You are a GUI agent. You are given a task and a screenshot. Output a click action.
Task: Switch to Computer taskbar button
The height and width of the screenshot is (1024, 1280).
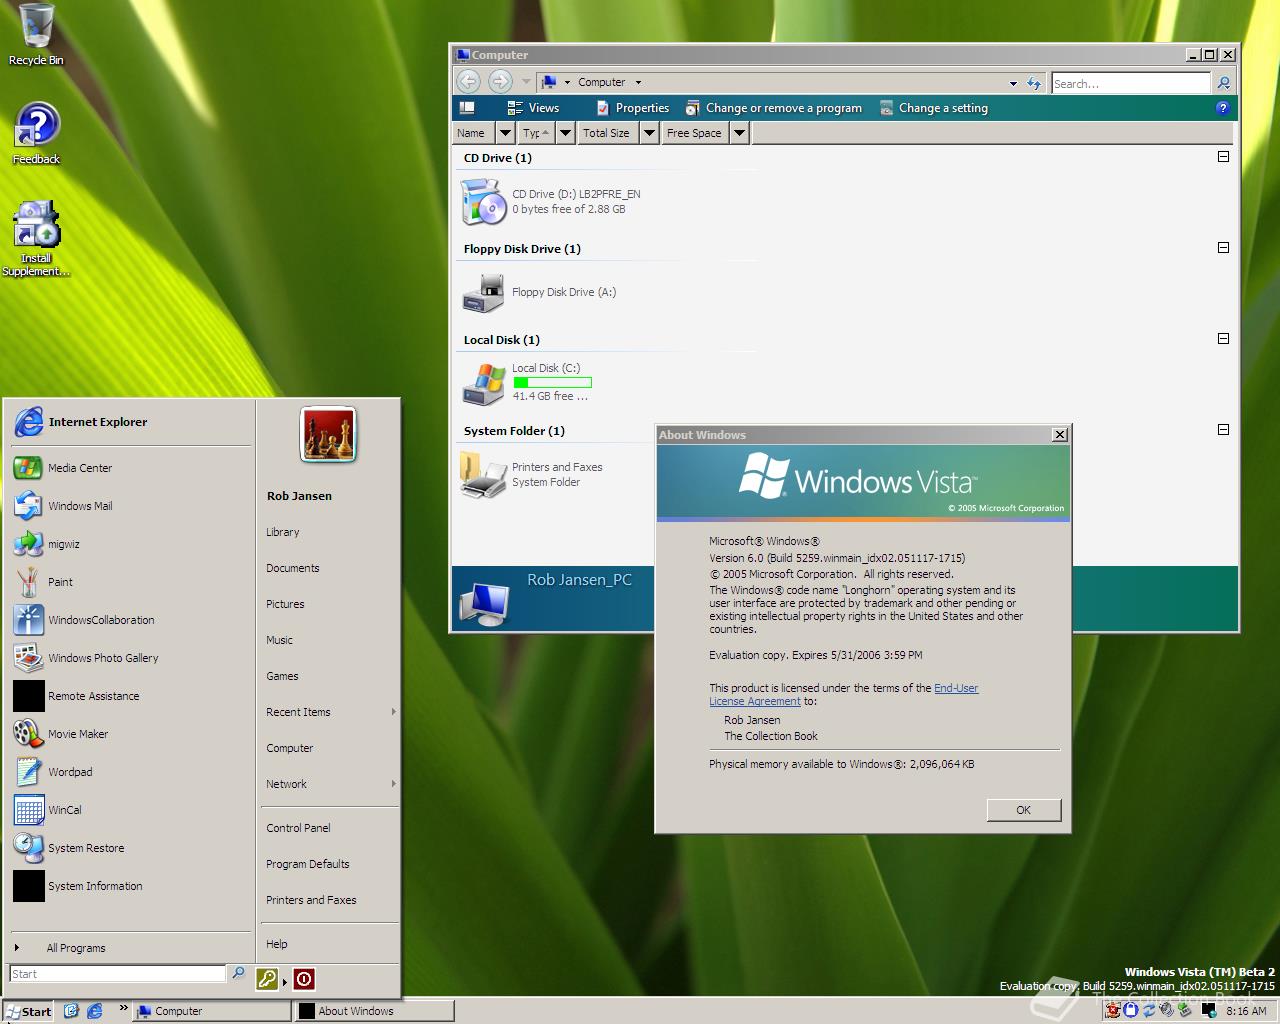211,1011
